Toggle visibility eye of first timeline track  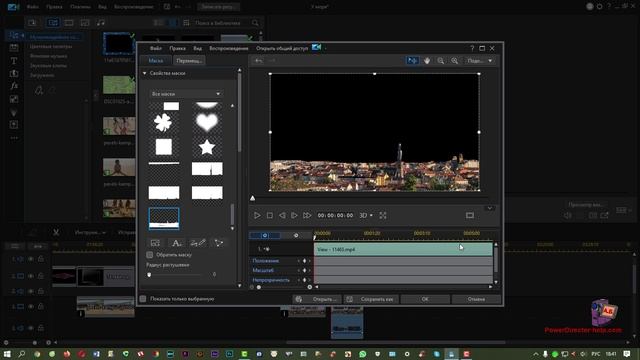click(31, 259)
